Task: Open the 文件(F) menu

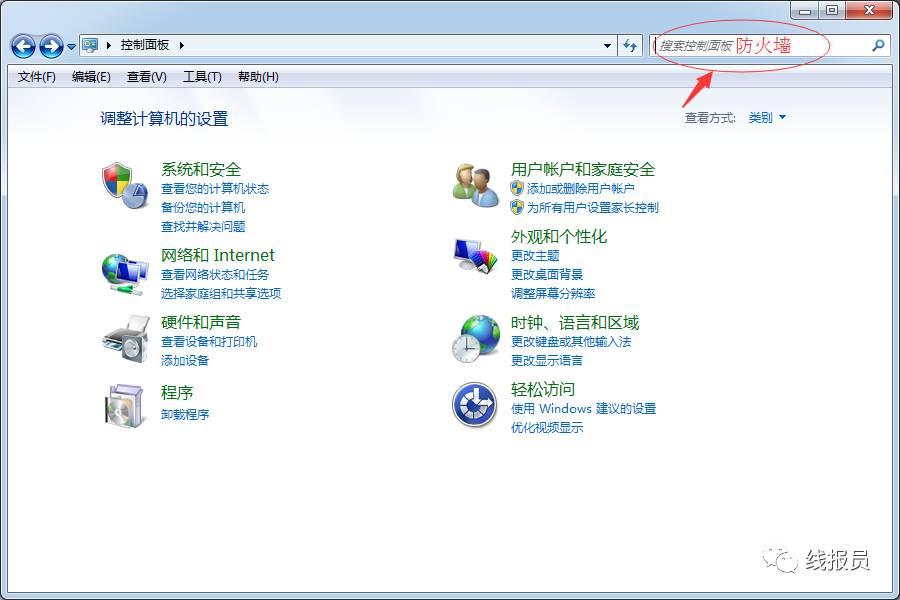Action: pyautogui.click(x=36, y=77)
